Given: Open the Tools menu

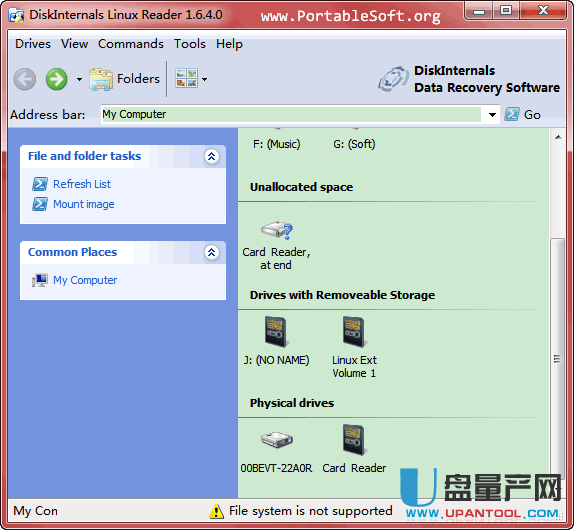Looking at the screenshot, I should point(190,44).
